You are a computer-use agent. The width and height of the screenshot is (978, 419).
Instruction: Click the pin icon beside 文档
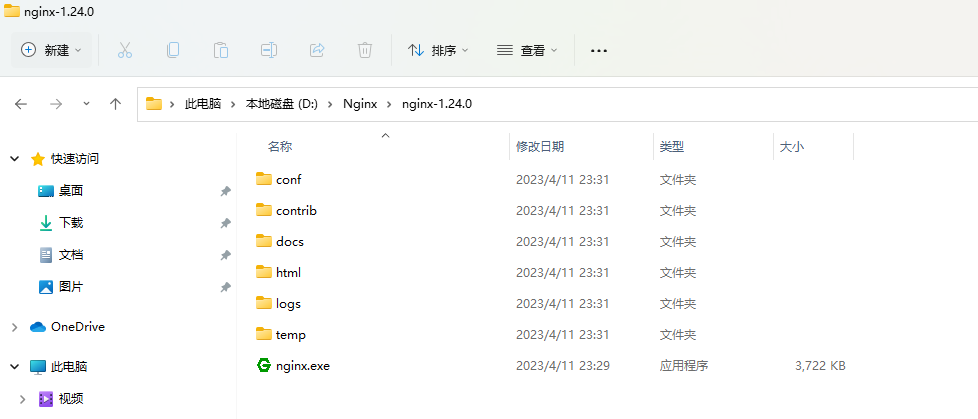tap(226, 255)
